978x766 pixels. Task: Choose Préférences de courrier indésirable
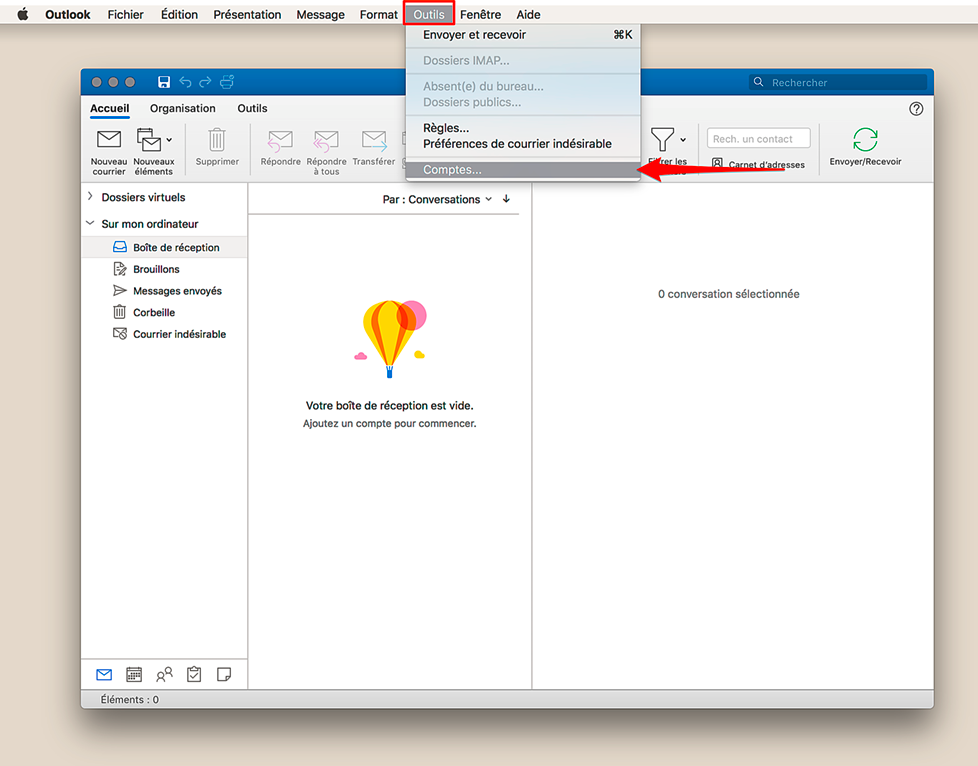click(523, 144)
